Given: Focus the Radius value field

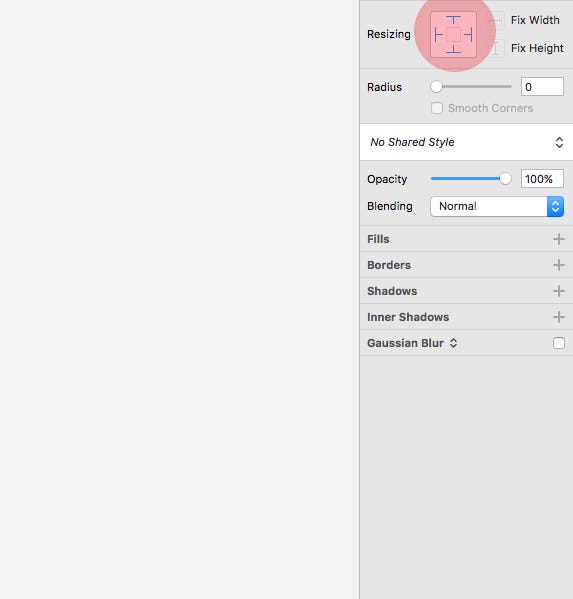Looking at the screenshot, I should coord(542,87).
